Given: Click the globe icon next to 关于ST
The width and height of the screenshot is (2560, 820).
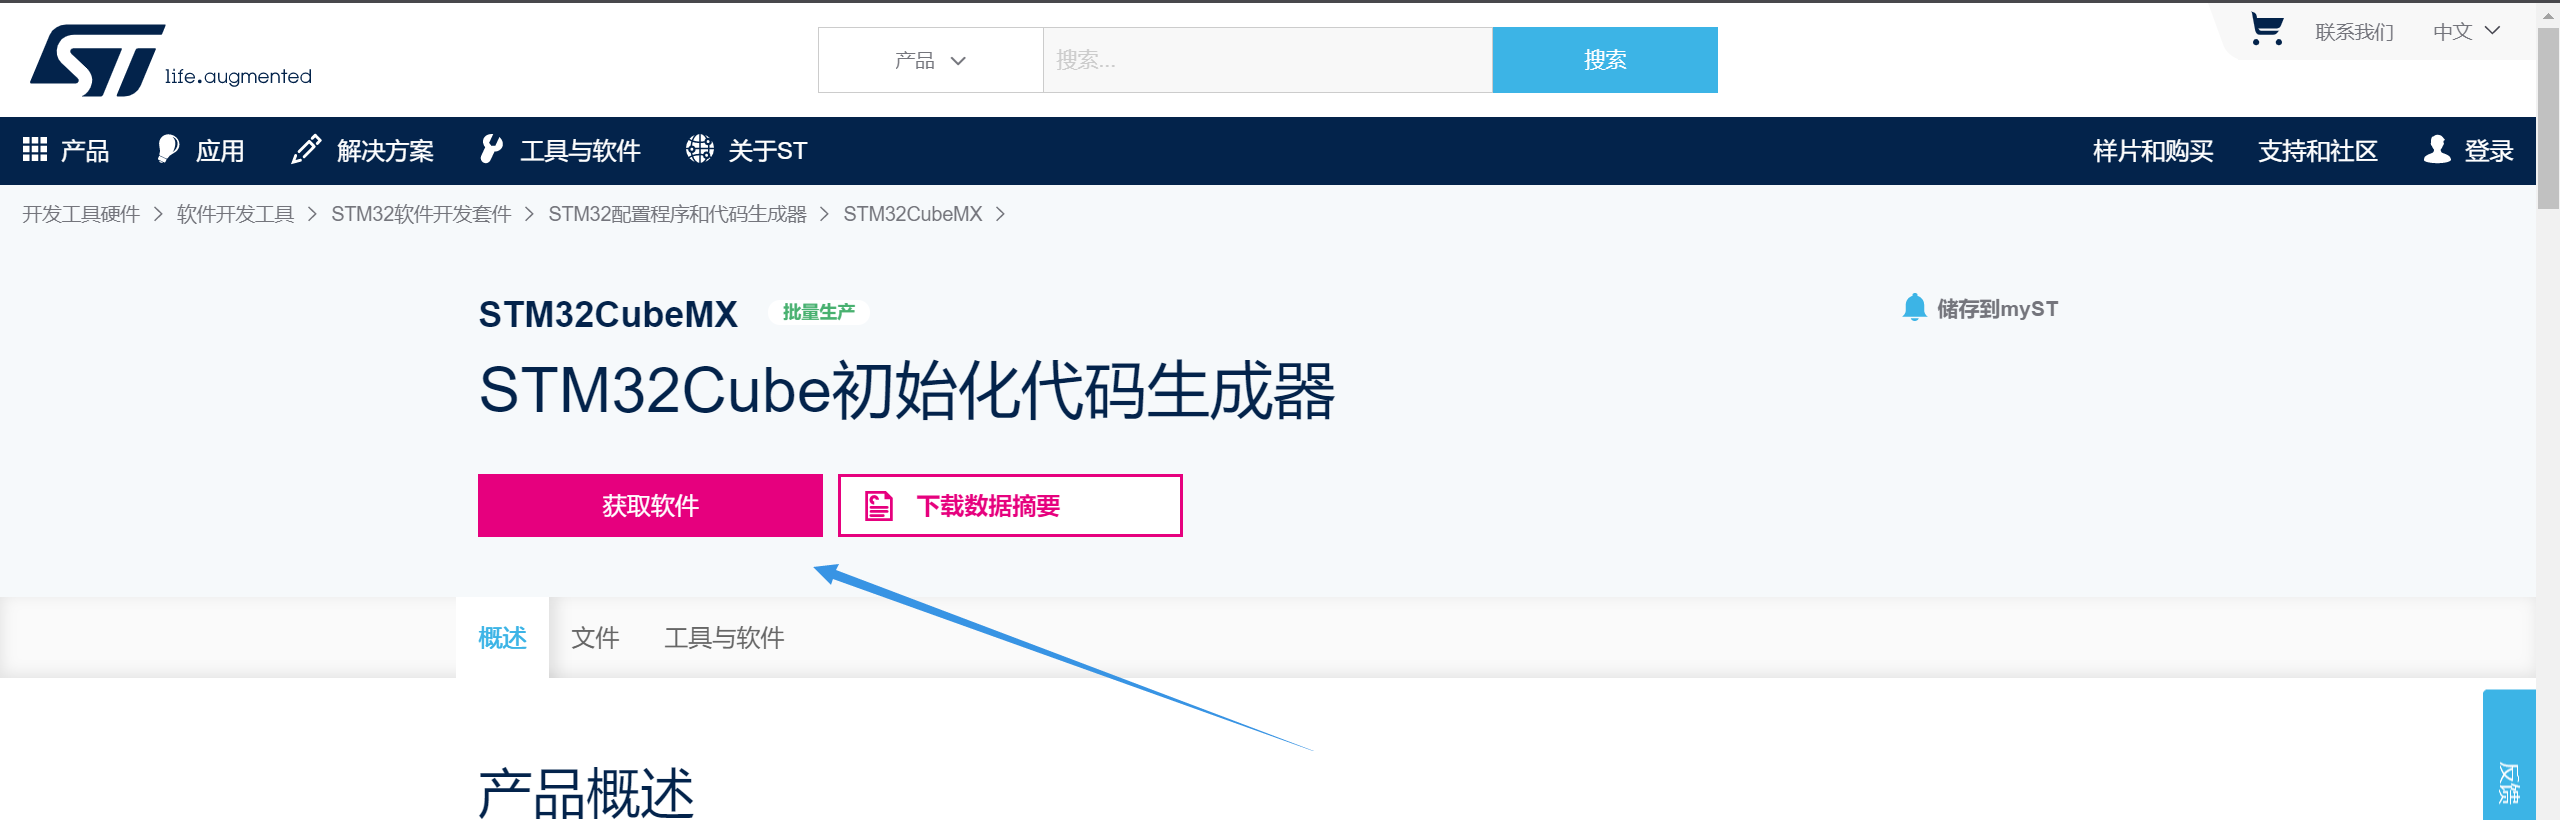Looking at the screenshot, I should tap(700, 150).
